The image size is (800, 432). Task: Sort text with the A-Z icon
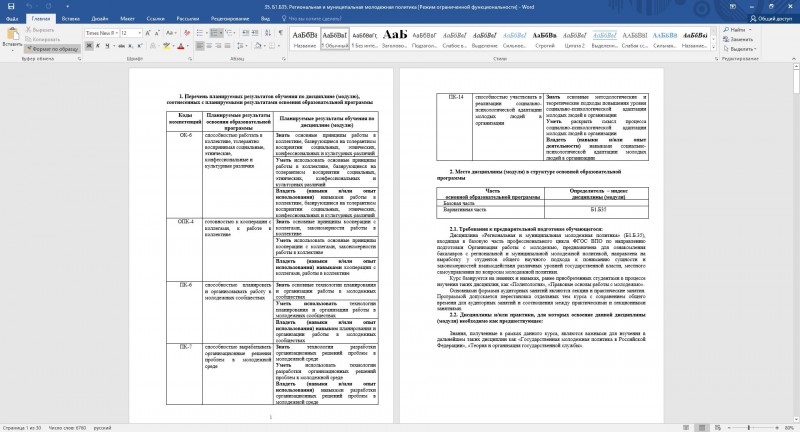point(268,33)
